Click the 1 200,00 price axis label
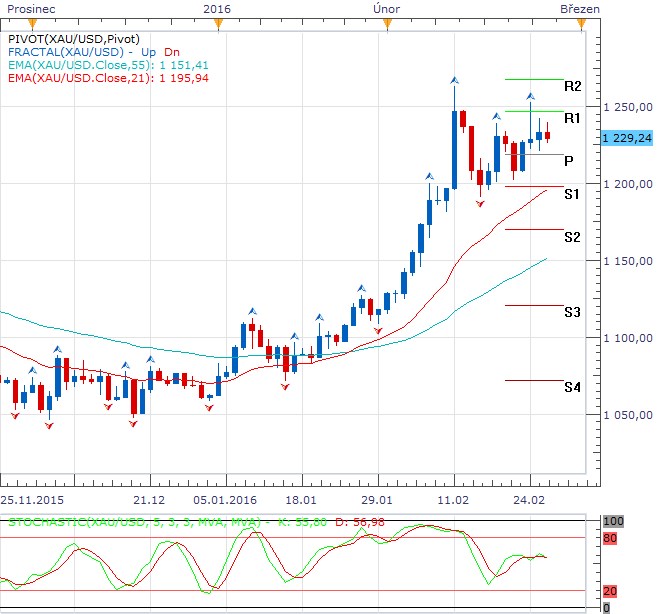Image resolution: width=658 pixels, height=614 pixels. point(628,184)
